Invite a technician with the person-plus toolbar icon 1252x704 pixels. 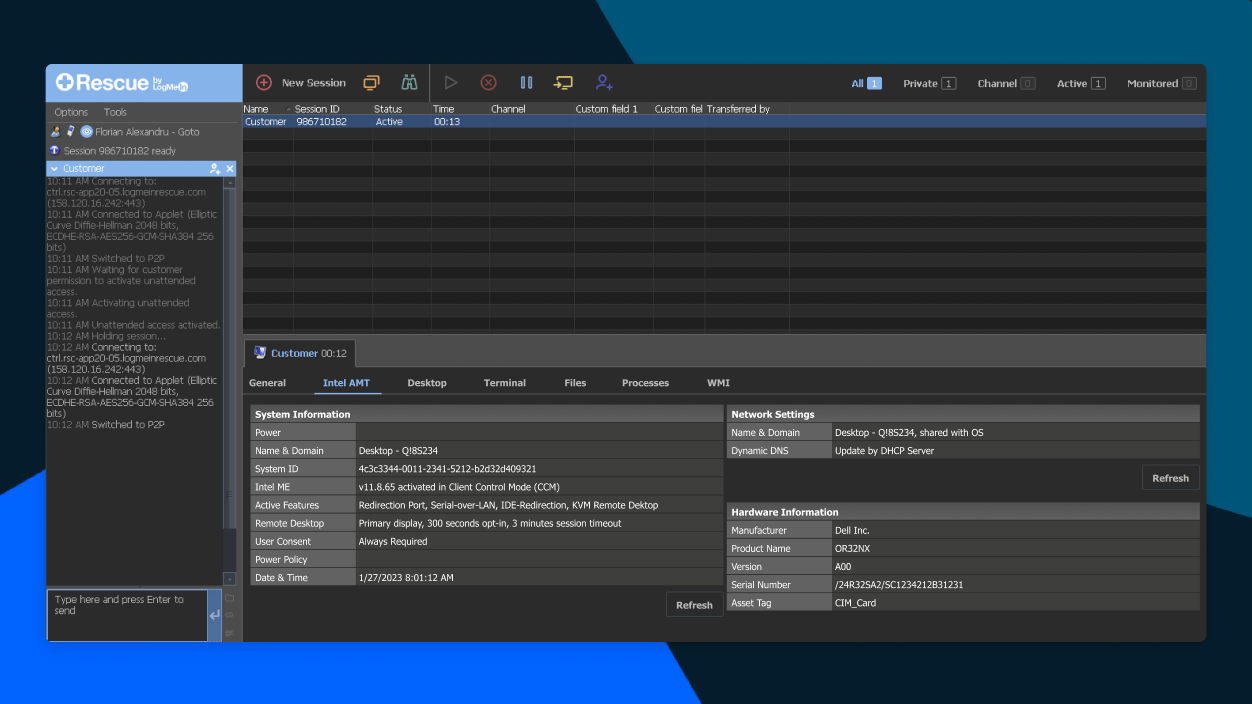tap(602, 82)
